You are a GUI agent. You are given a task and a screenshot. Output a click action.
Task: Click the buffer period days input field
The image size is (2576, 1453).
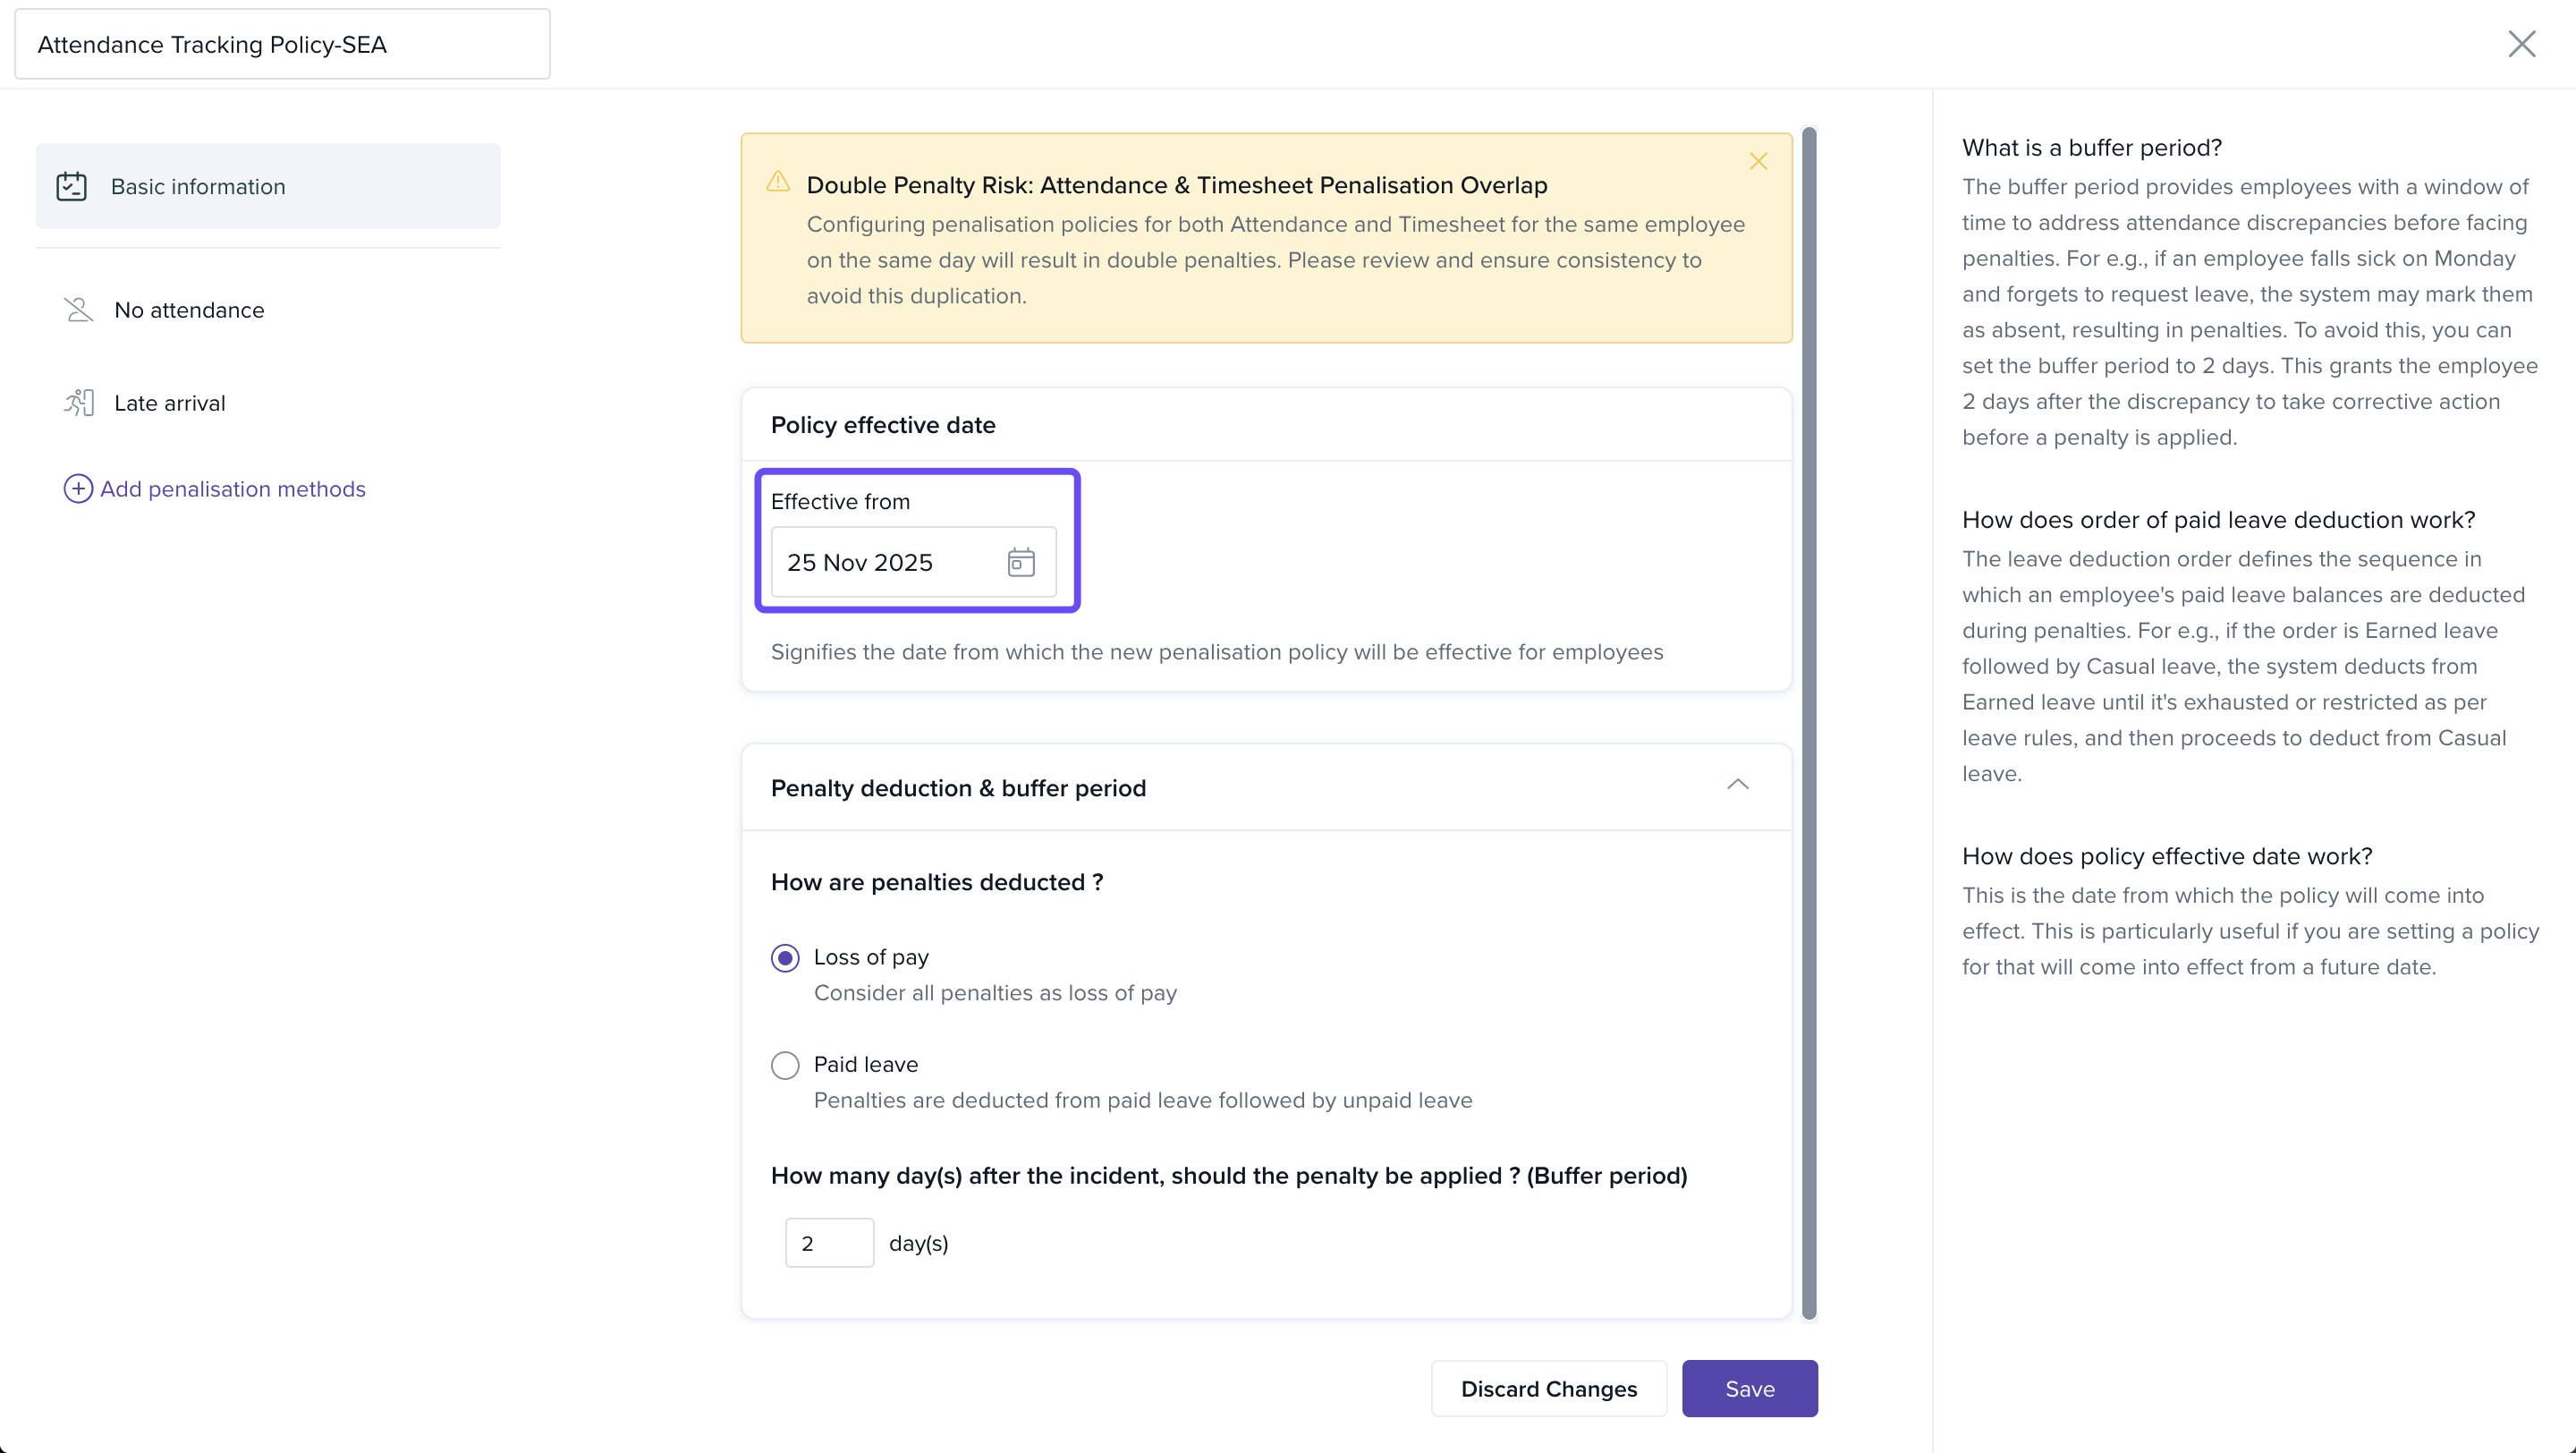[829, 1243]
